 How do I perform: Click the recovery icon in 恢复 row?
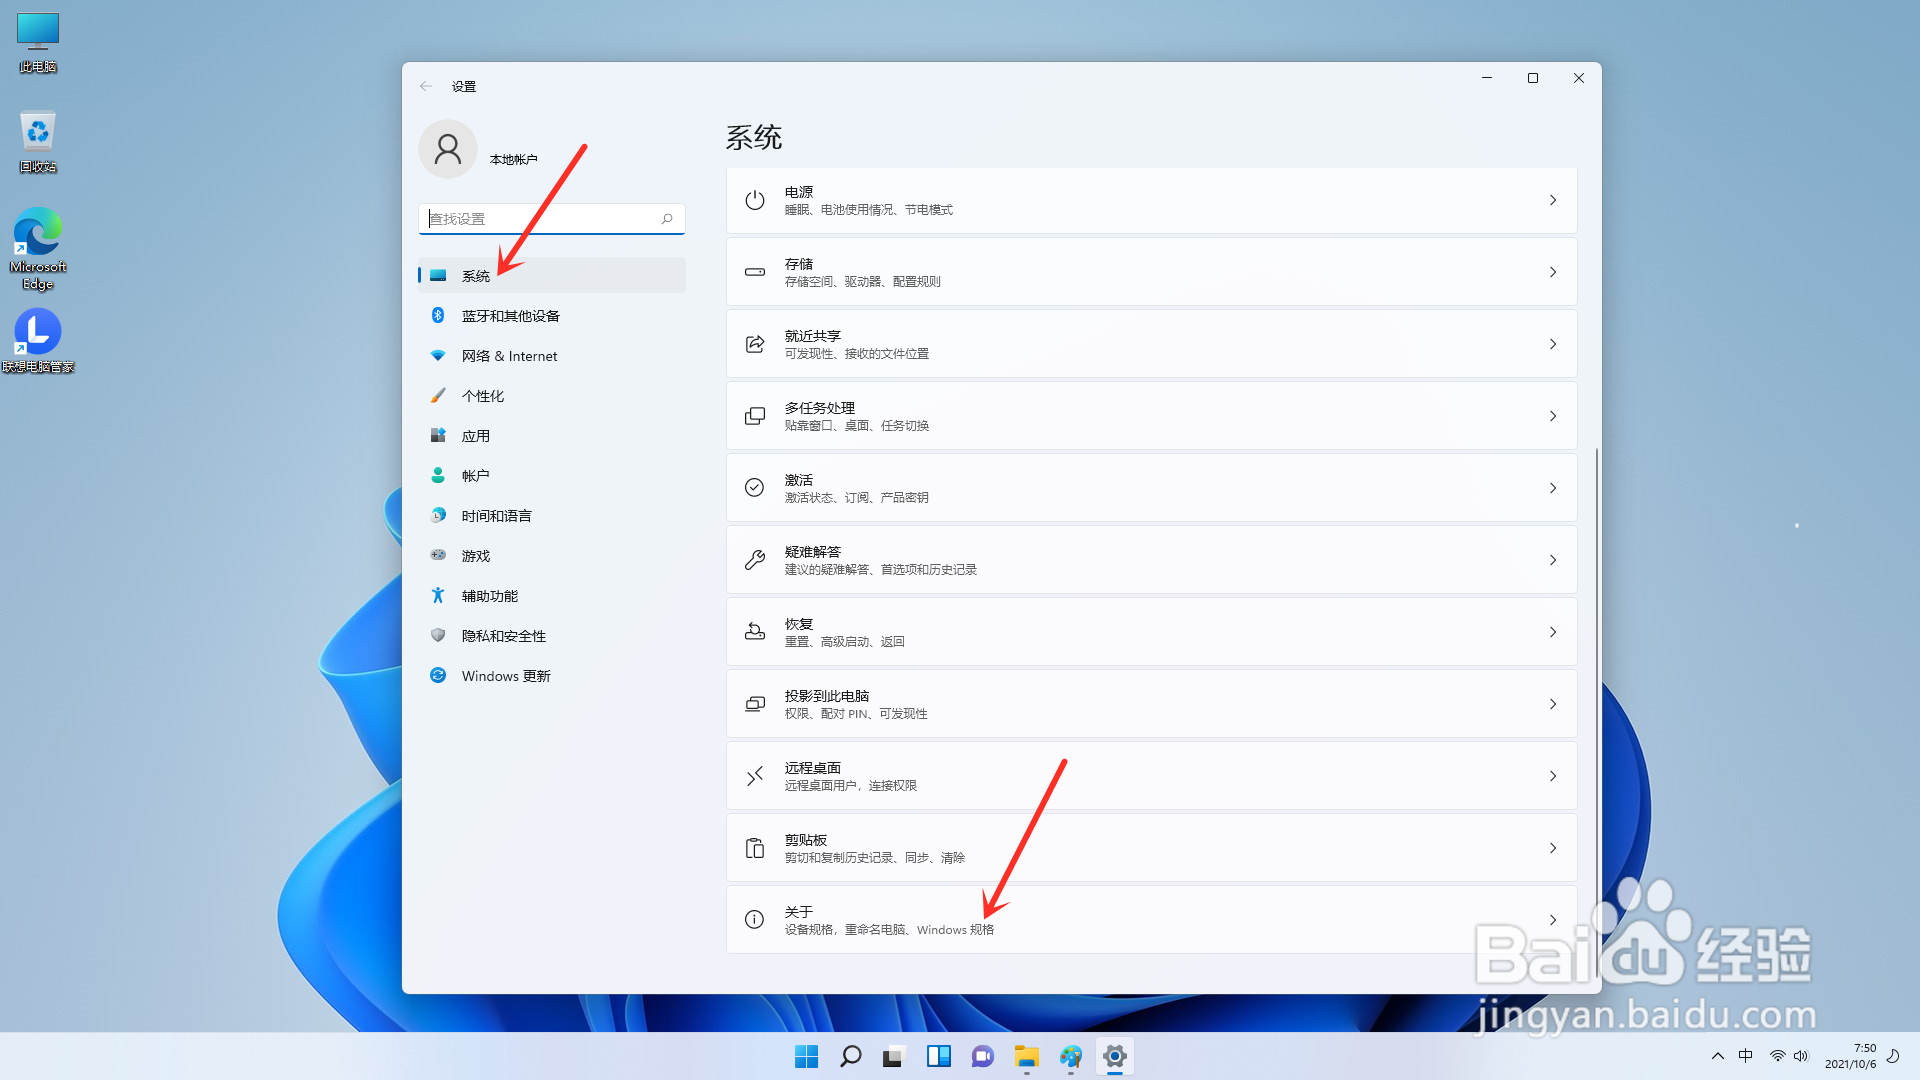(755, 632)
